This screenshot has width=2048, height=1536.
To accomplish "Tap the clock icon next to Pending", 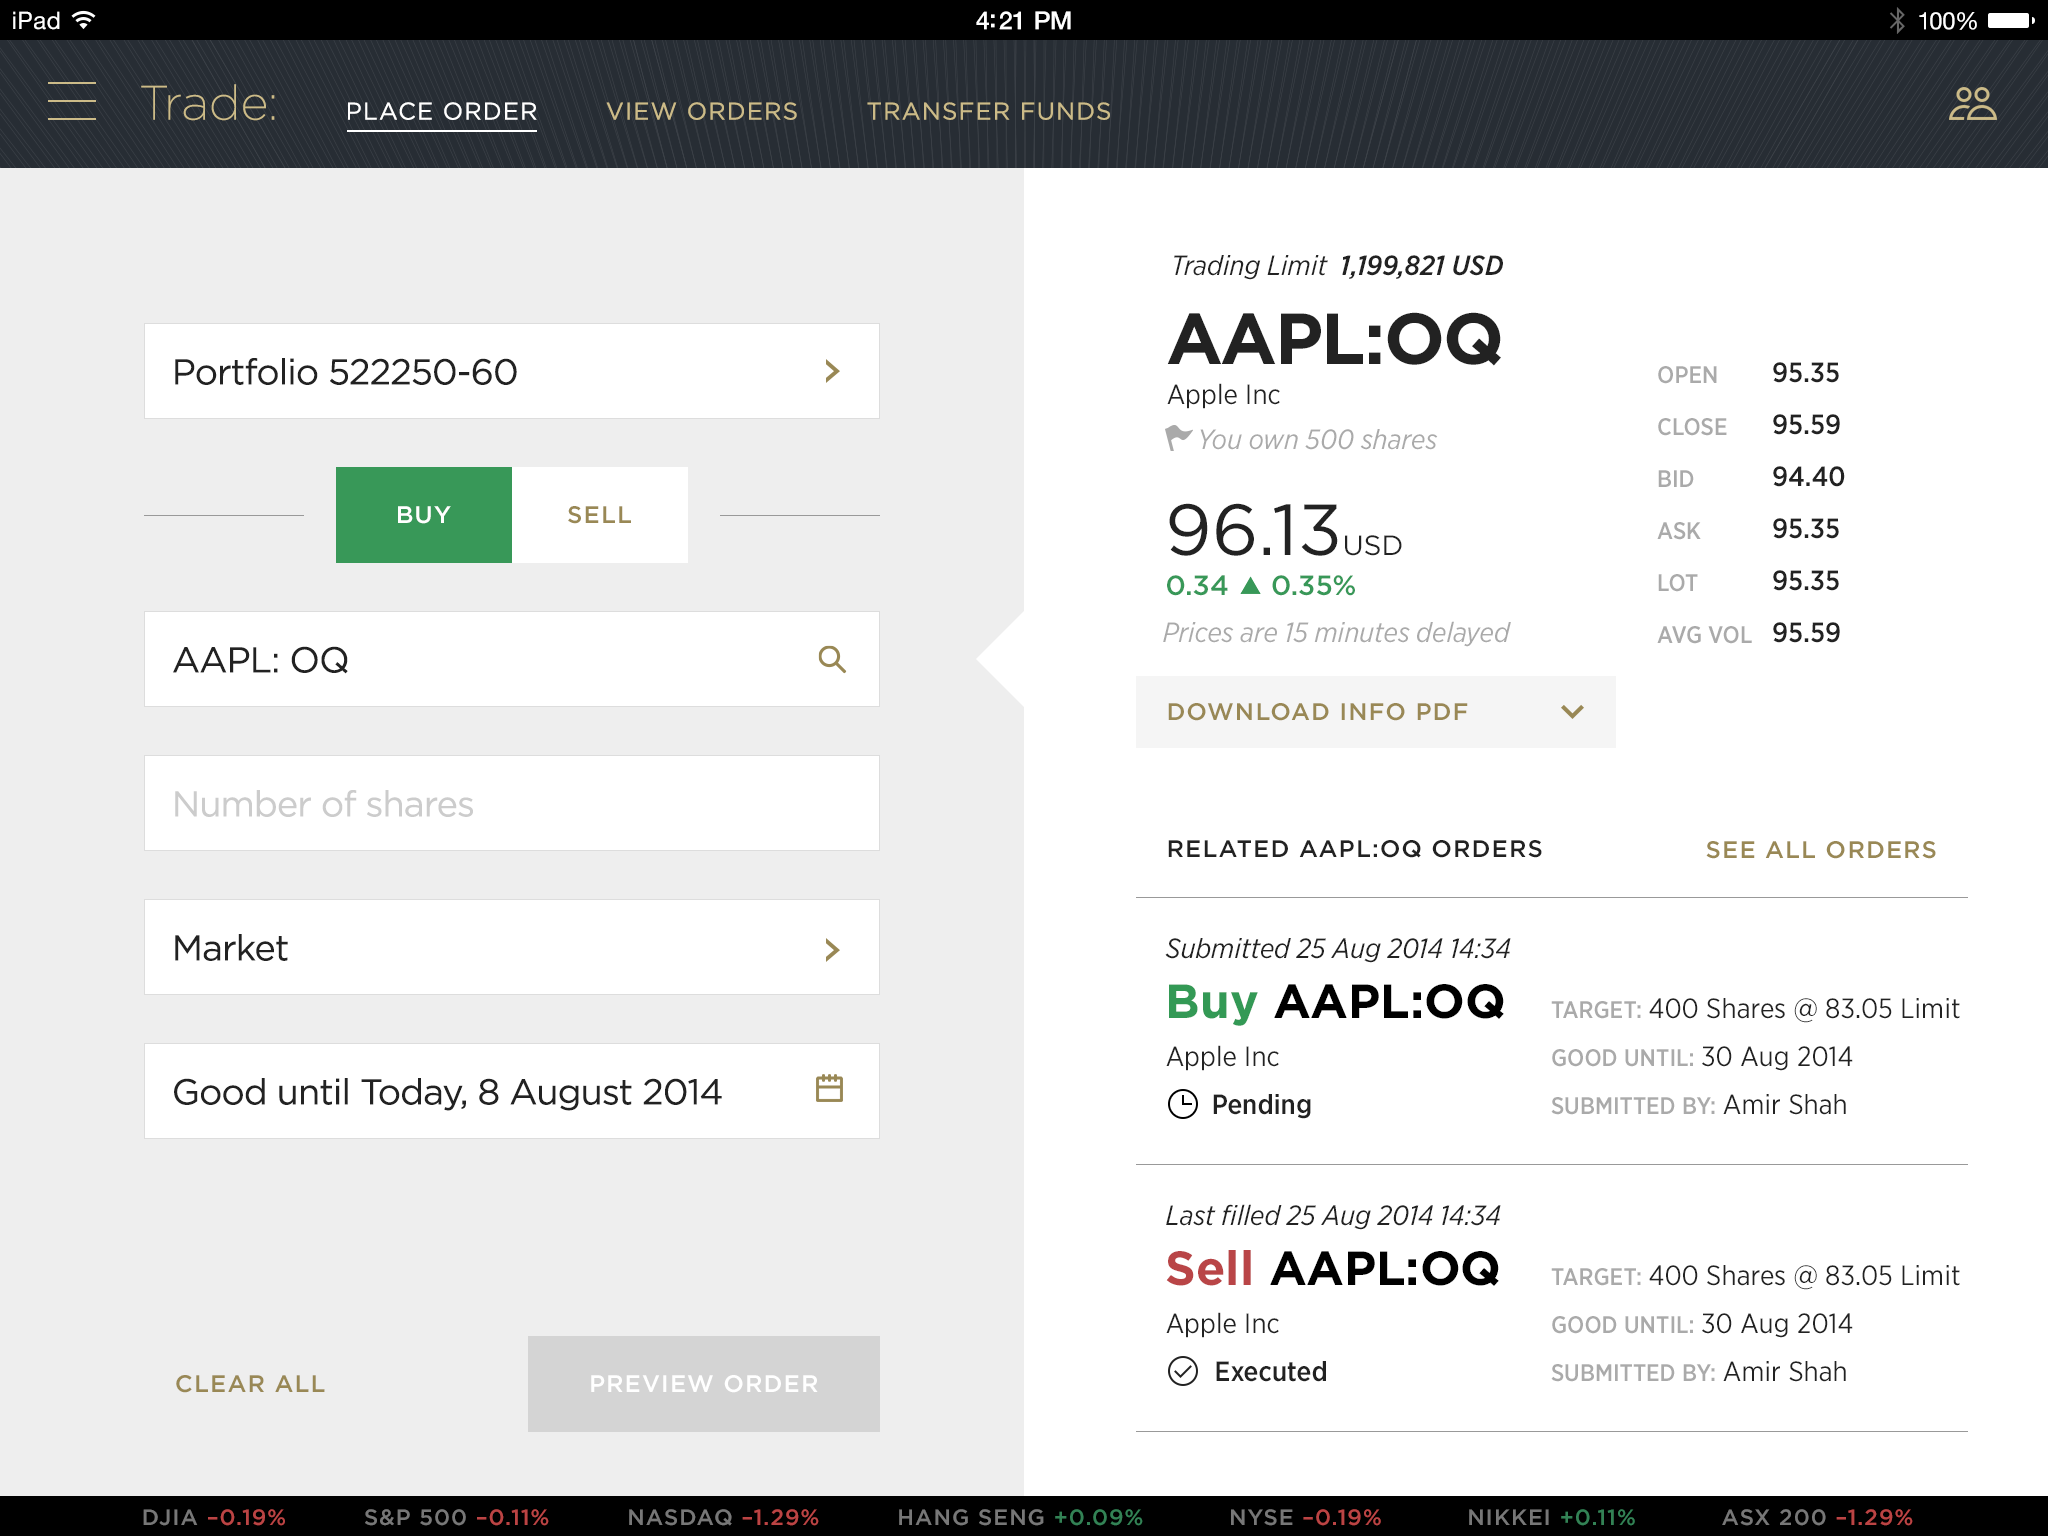I will pos(1182,1104).
